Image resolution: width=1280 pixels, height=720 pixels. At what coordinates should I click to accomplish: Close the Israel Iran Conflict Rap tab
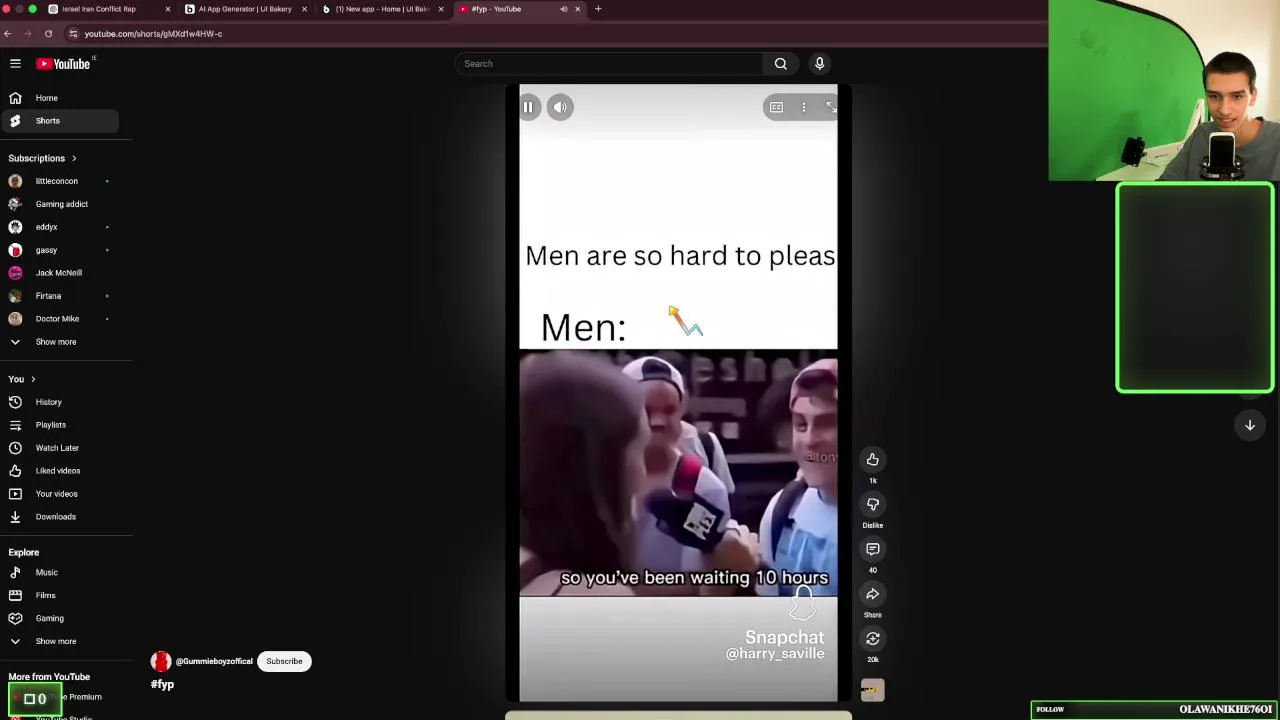(167, 9)
